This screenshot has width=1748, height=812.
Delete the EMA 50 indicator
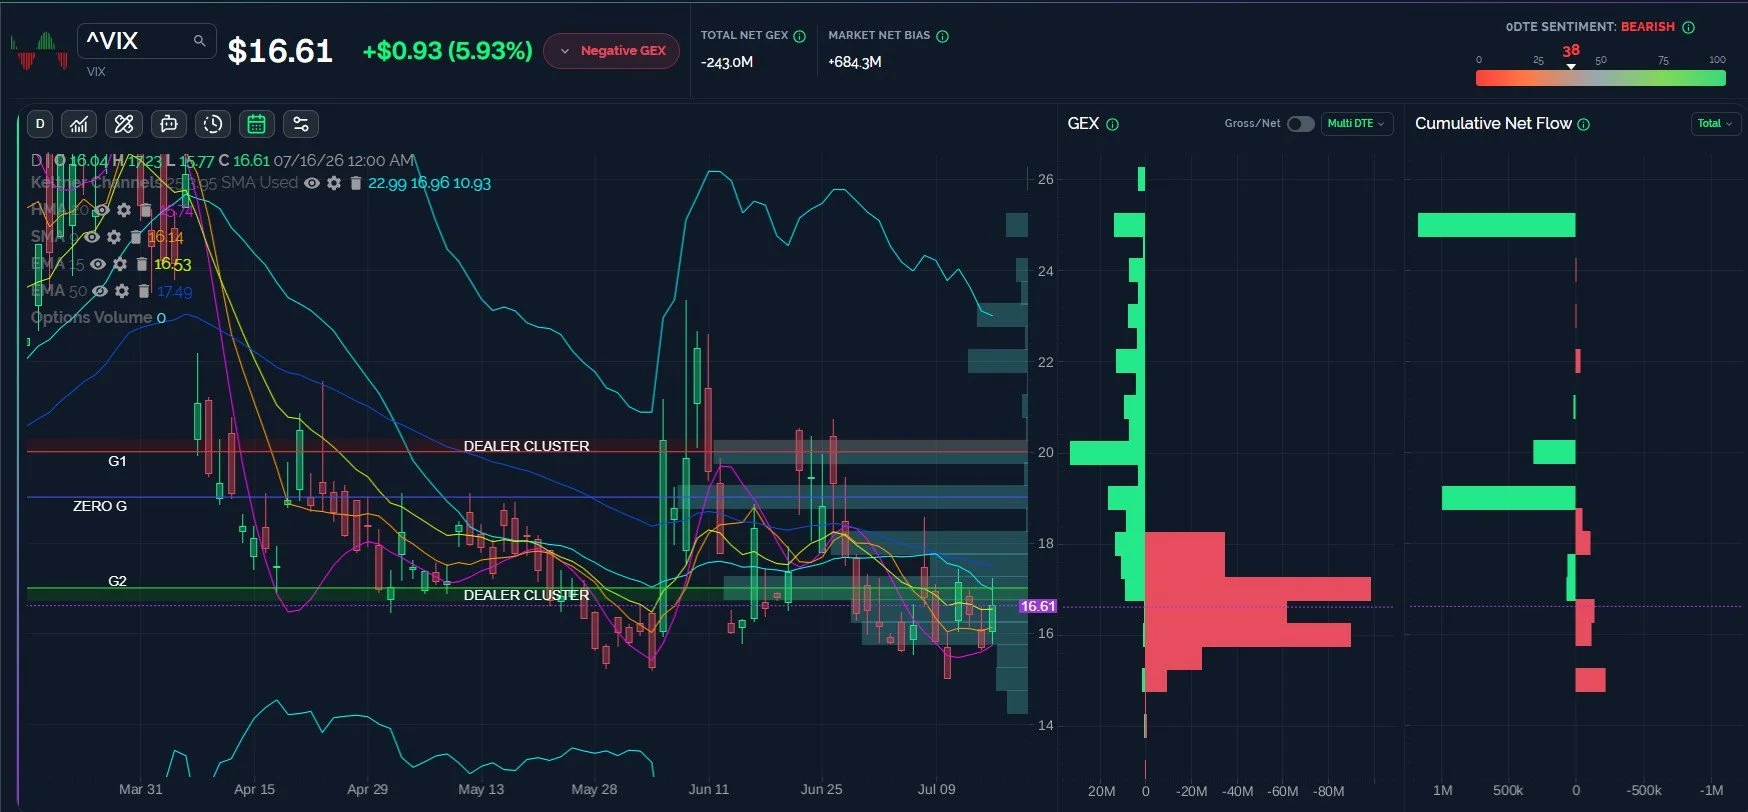click(x=144, y=291)
